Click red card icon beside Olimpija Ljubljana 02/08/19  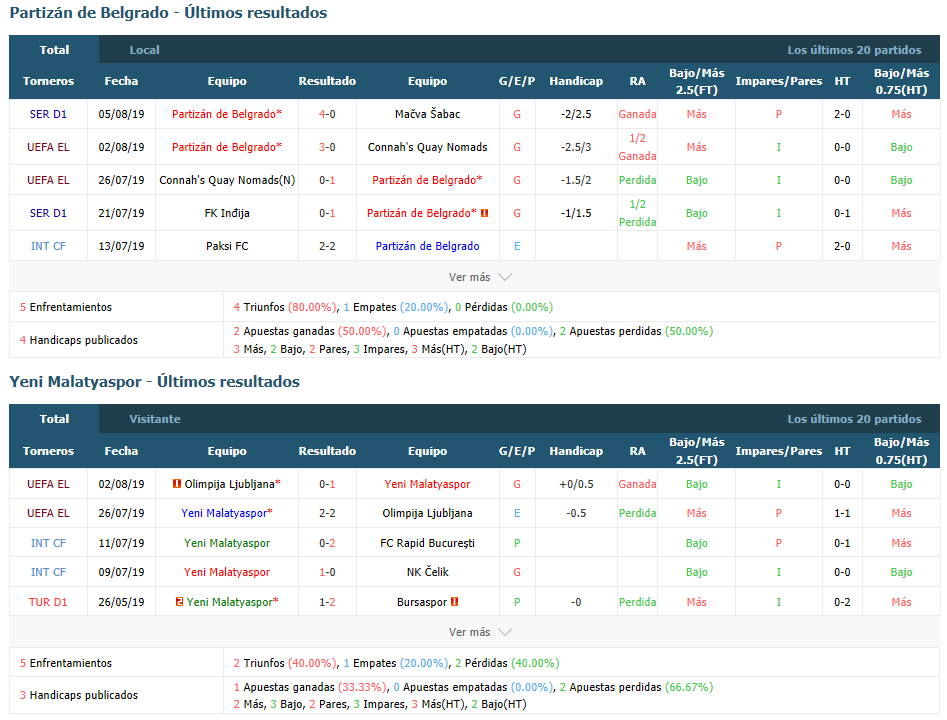pos(177,483)
